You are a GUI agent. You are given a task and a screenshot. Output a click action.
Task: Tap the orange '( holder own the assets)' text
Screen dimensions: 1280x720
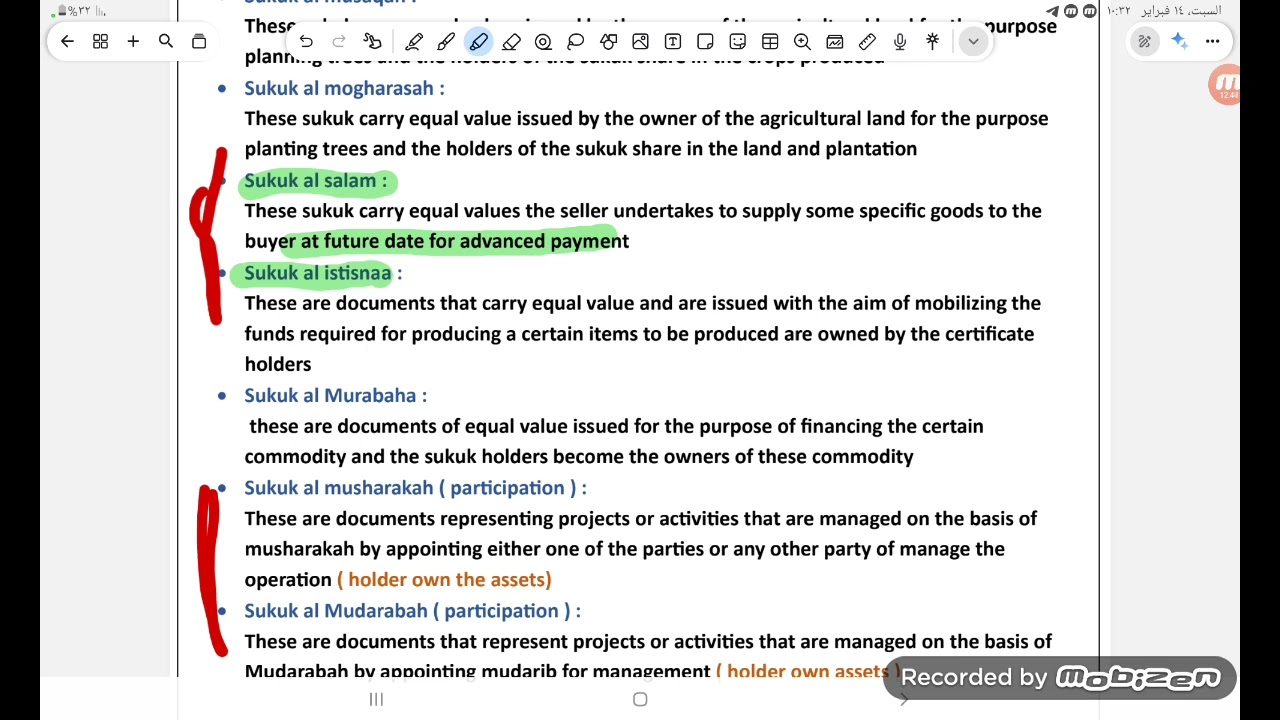[444, 580]
